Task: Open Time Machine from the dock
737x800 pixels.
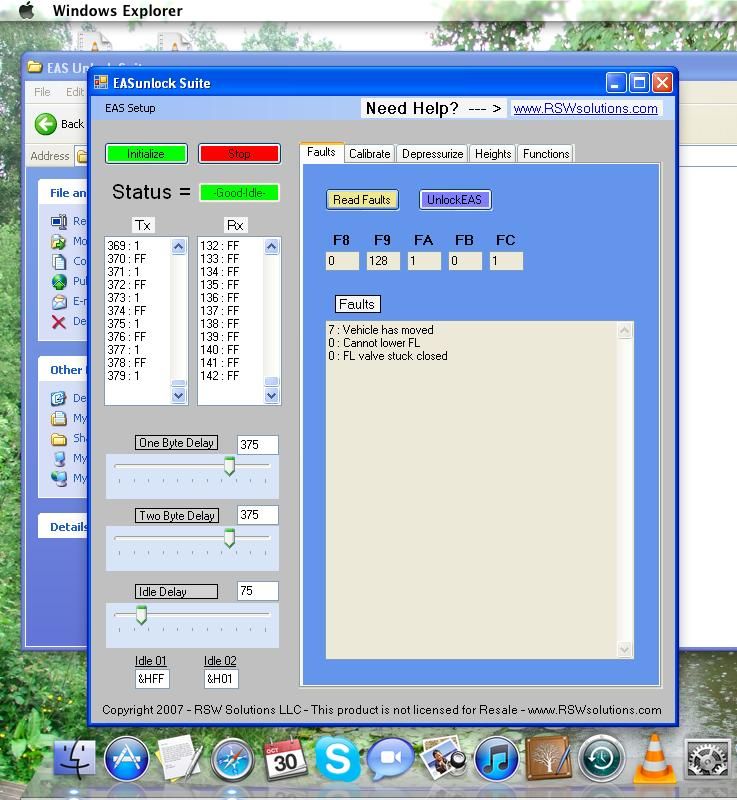Action: pyautogui.click(x=601, y=759)
